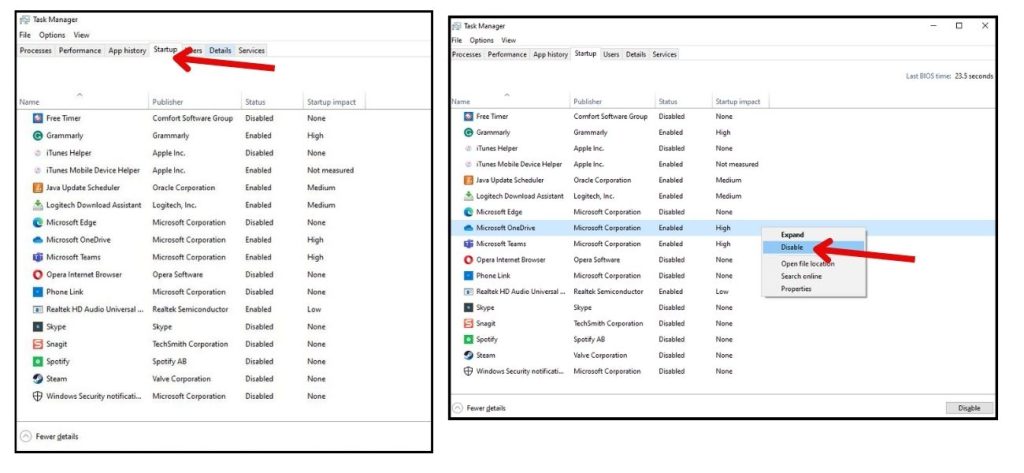Screen dimensions: 1024x473
Task: Click Java Update Scheduler icon in left window
Action: (38, 188)
